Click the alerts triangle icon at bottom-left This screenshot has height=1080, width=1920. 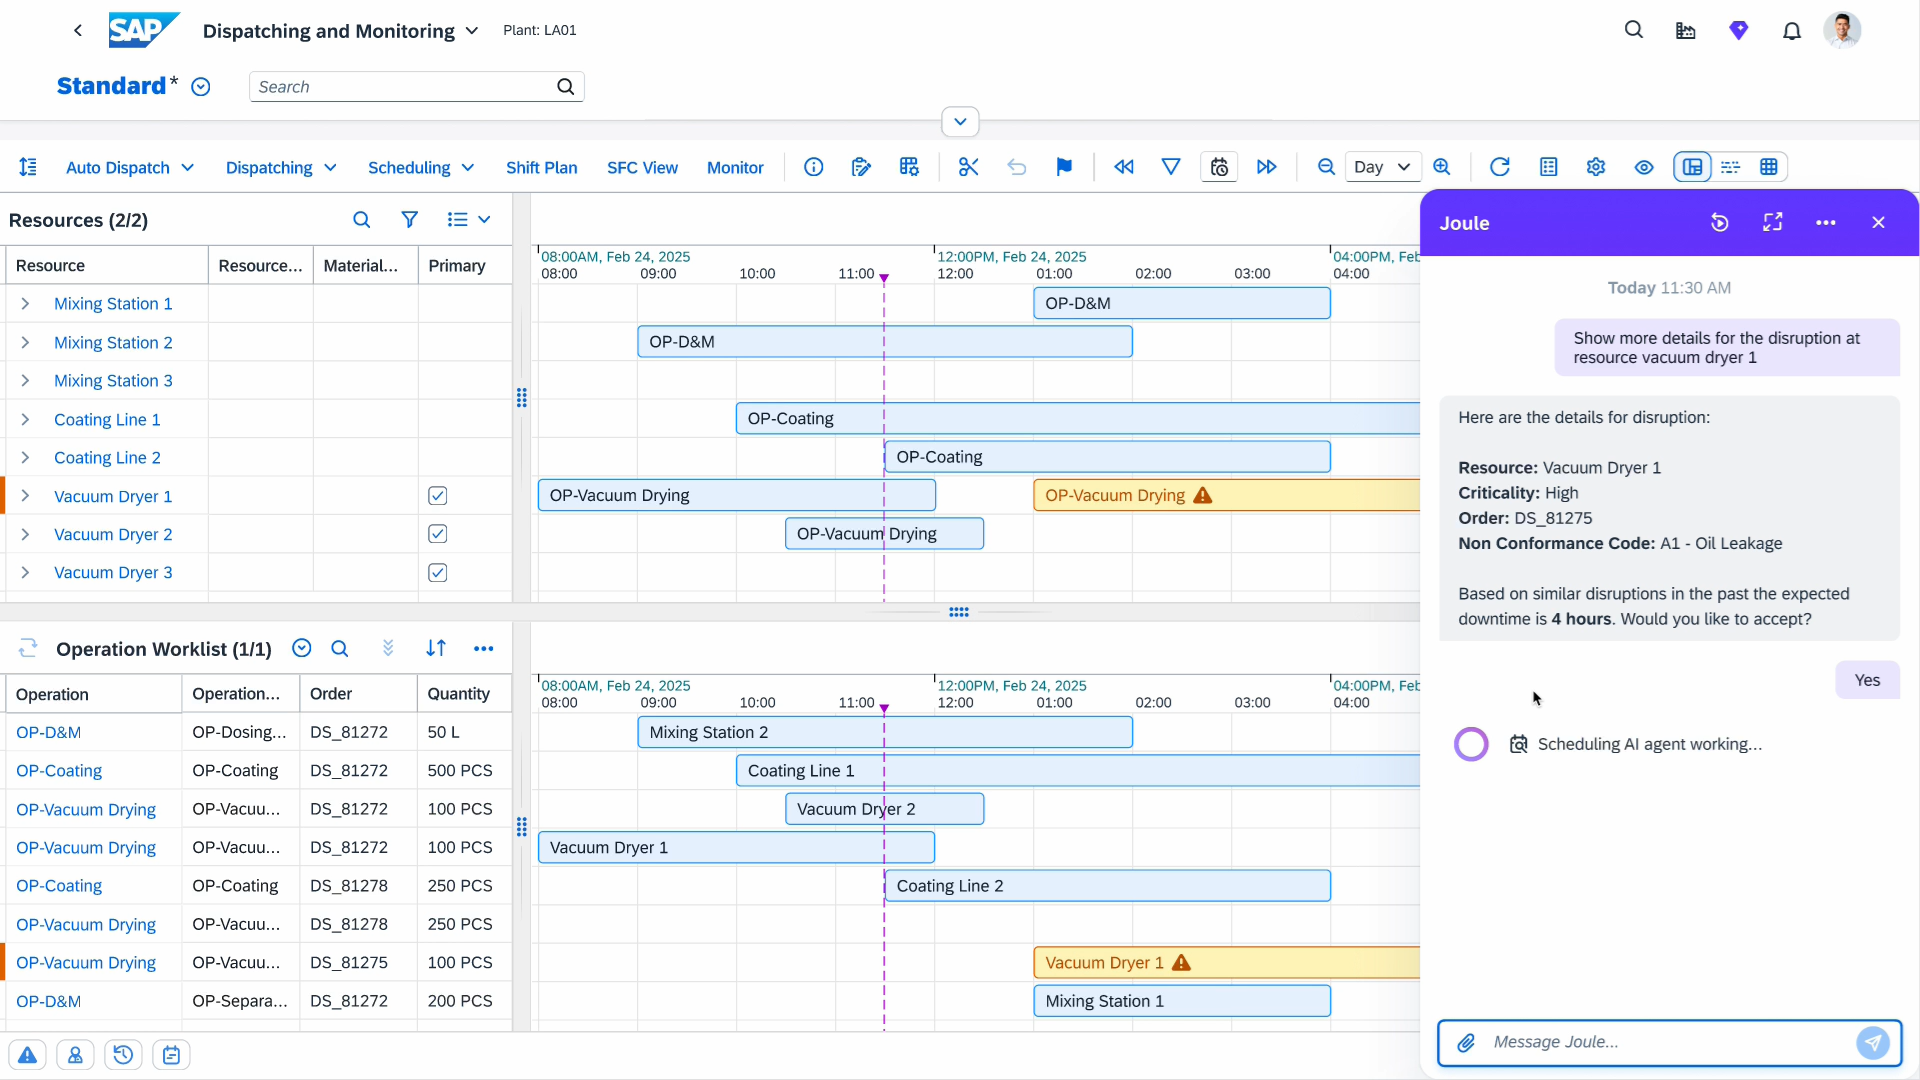tap(27, 1055)
